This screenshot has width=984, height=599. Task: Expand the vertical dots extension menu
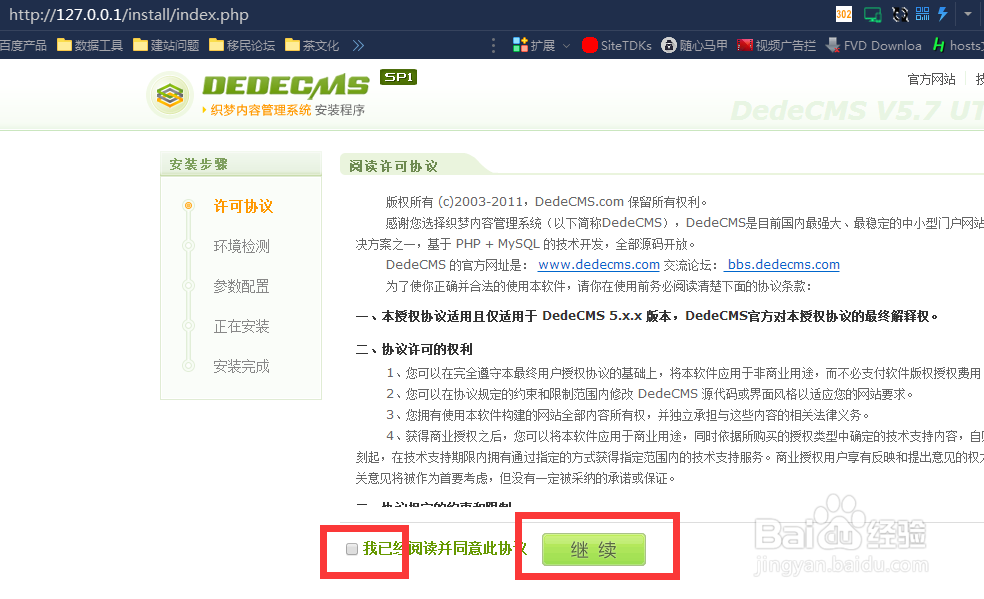pos(493,45)
